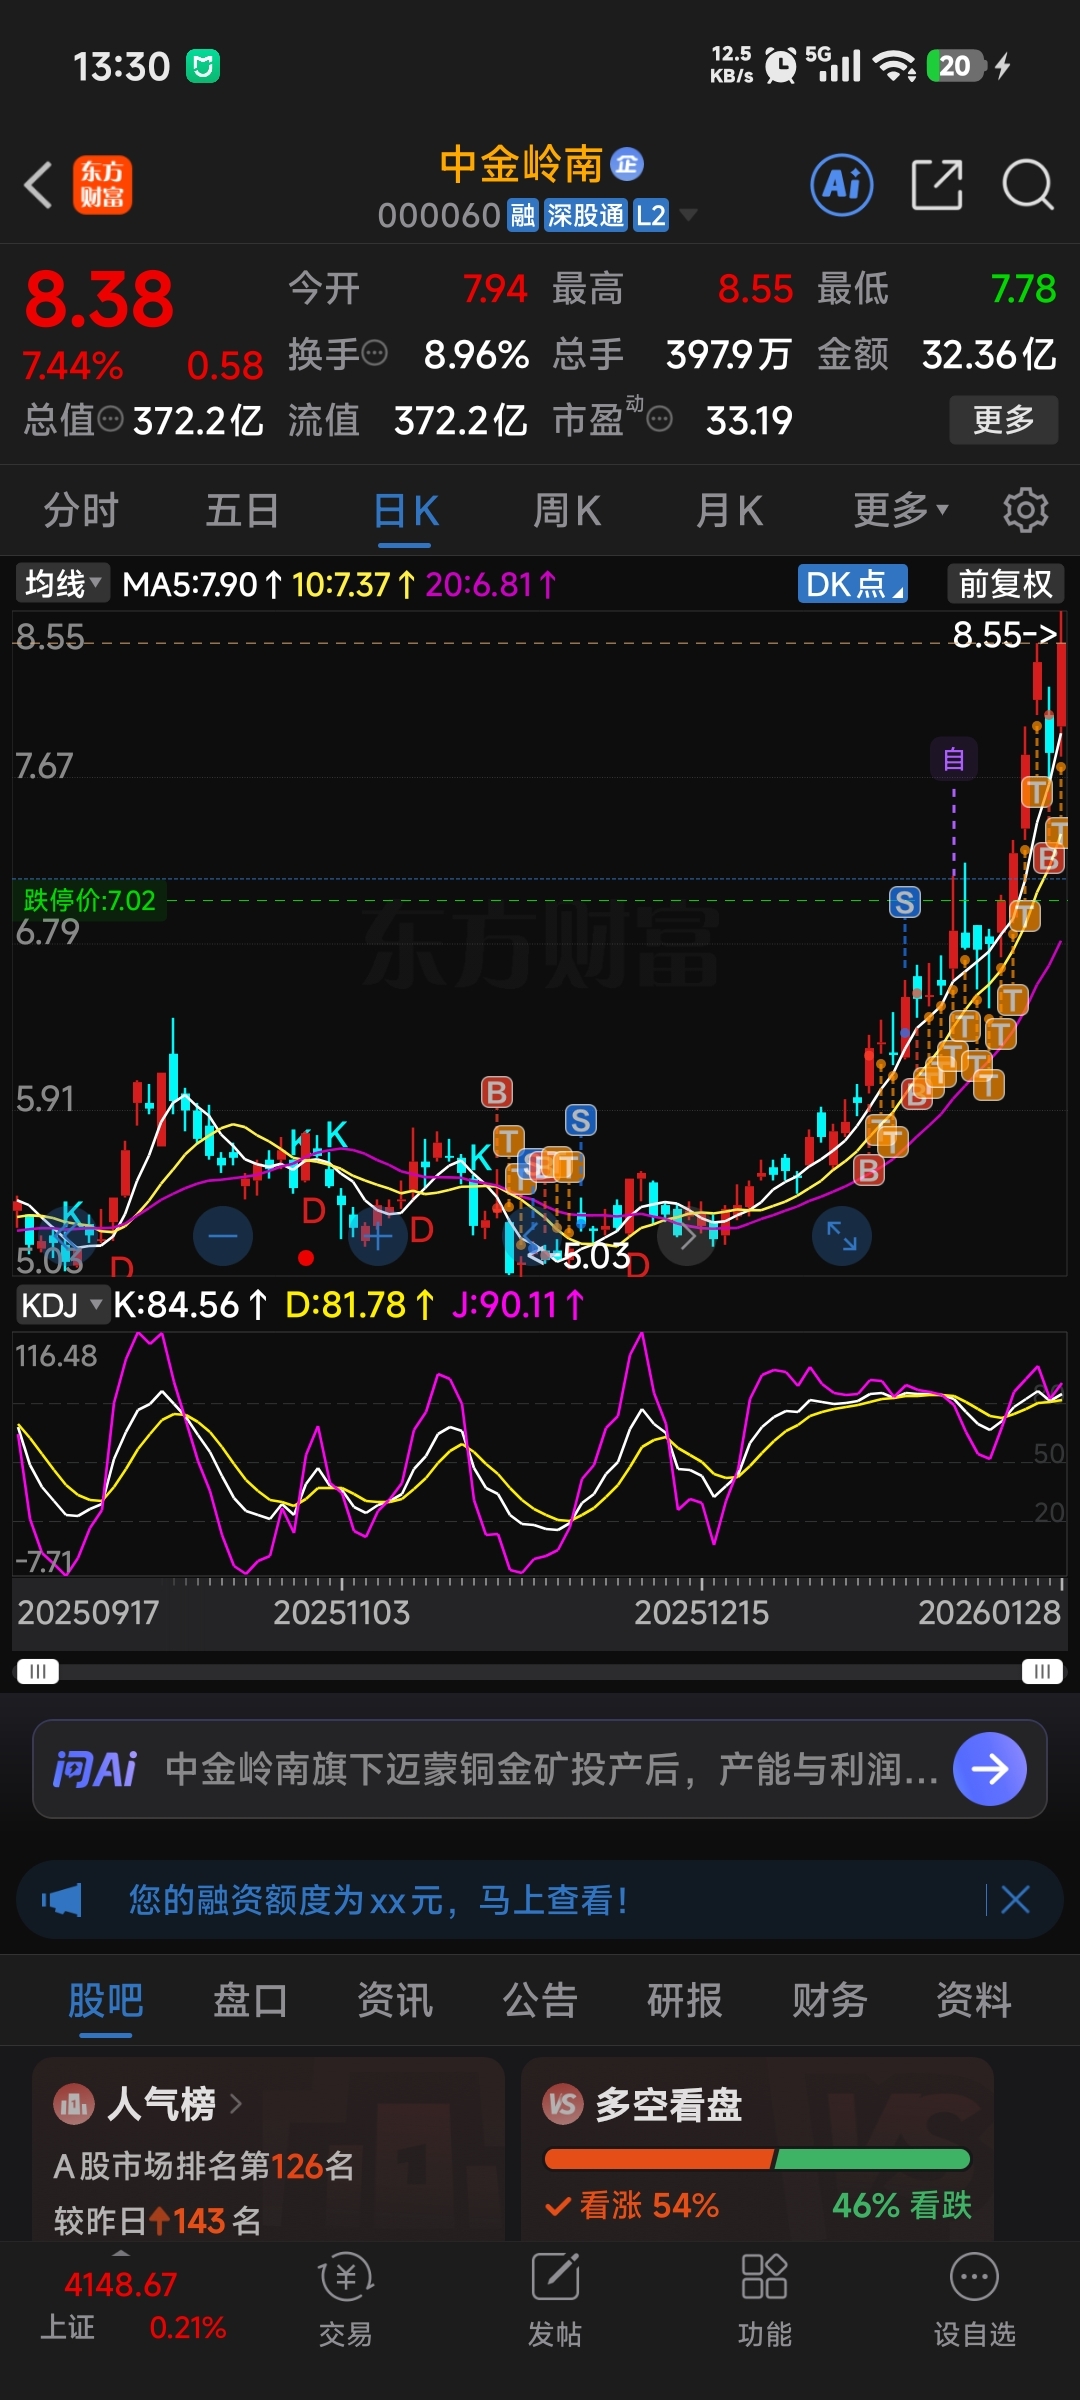The height and width of the screenshot is (2400, 1080).
Task: Switch to 资讯 tab
Action: [395, 2001]
